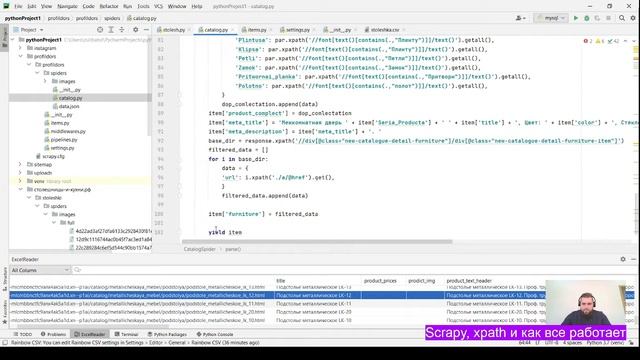Toggle the Python Console tool window
The image size is (640, 360).
click(x=215, y=334)
